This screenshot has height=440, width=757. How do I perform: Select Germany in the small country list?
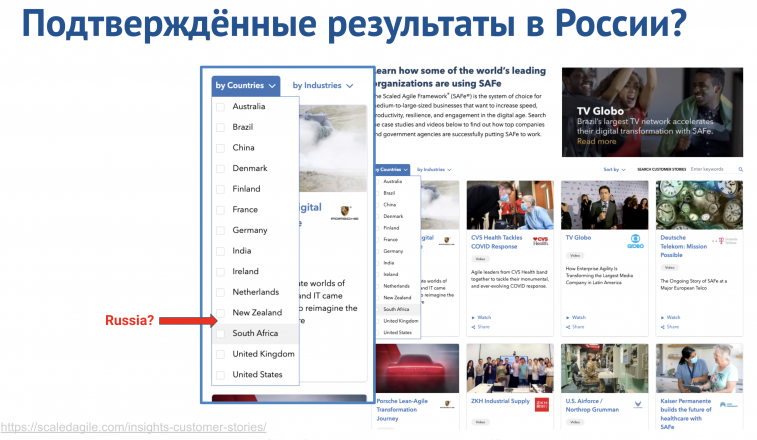pos(393,251)
